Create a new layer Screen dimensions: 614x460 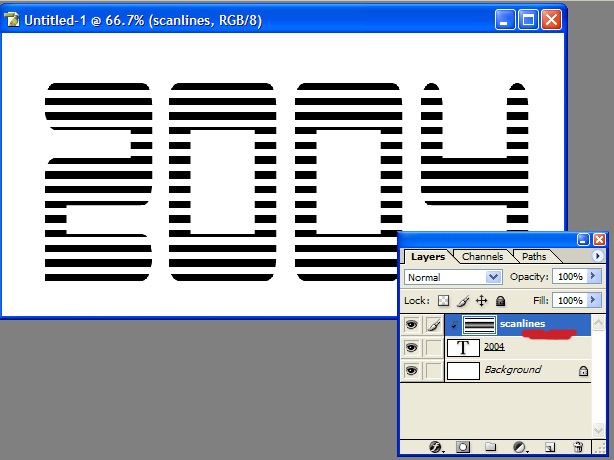[x=549, y=446]
